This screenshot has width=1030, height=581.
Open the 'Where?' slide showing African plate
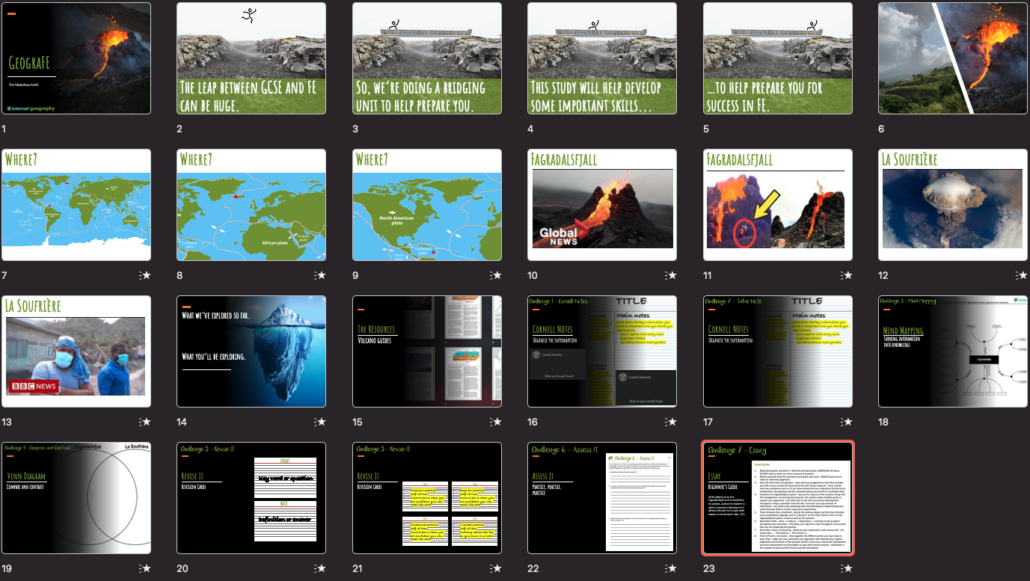tap(251, 205)
